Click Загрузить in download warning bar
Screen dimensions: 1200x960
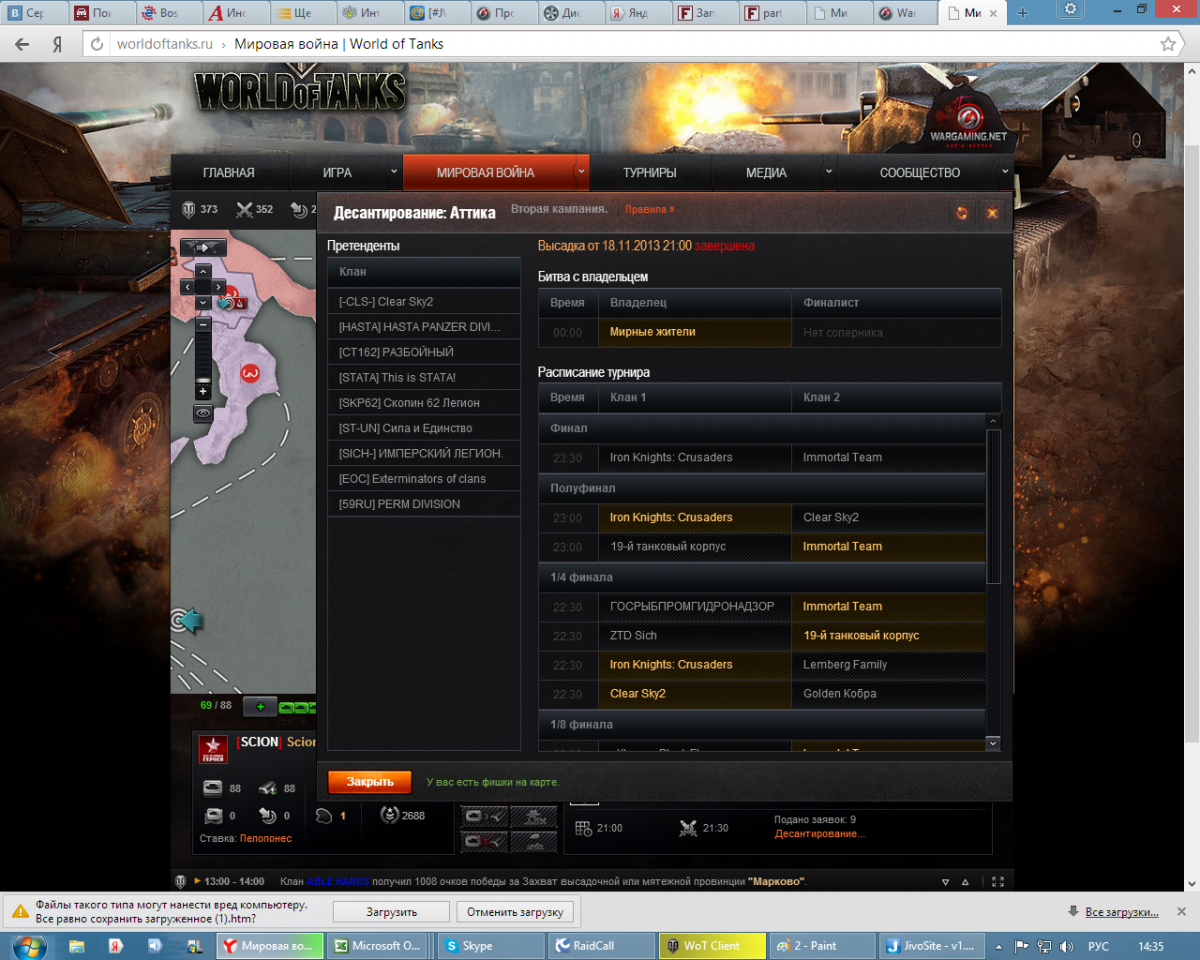coord(391,912)
